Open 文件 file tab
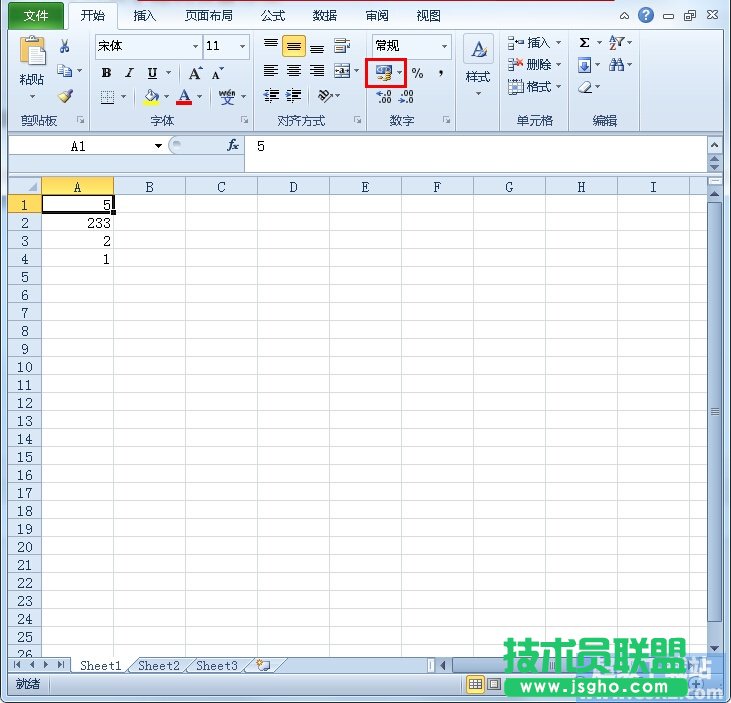 click(36, 16)
